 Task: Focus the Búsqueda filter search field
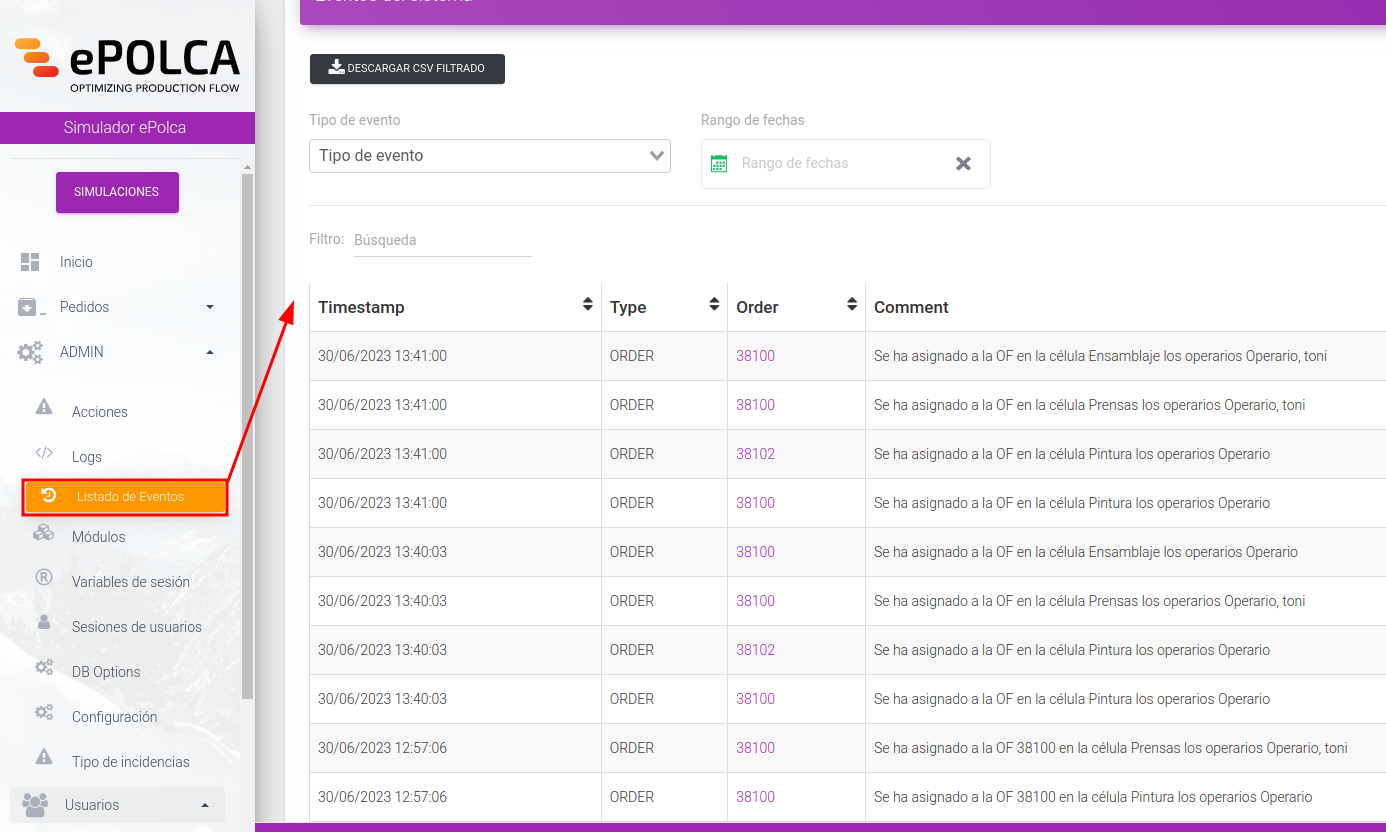coord(442,240)
